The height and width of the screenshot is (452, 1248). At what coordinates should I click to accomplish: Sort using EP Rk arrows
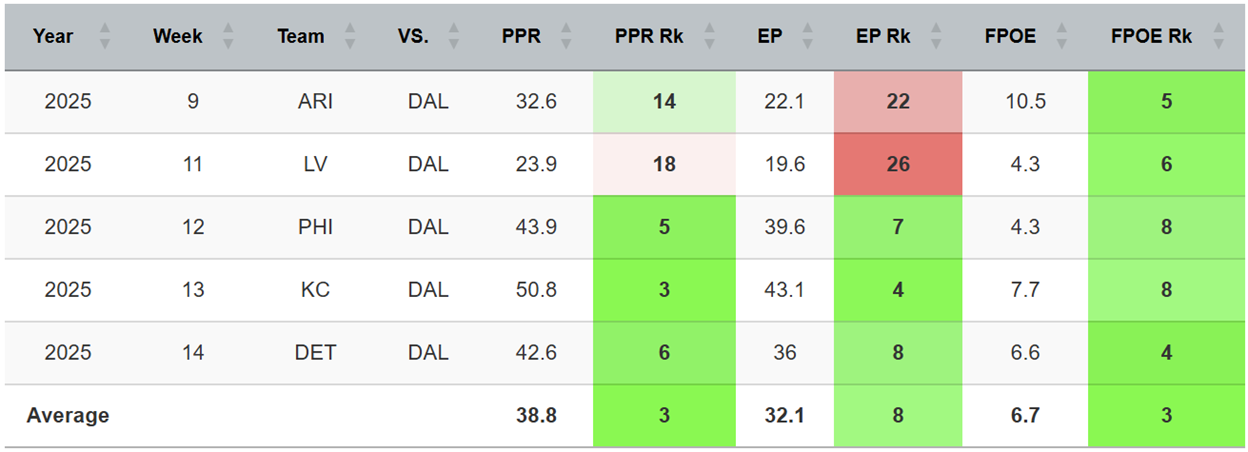(936, 37)
